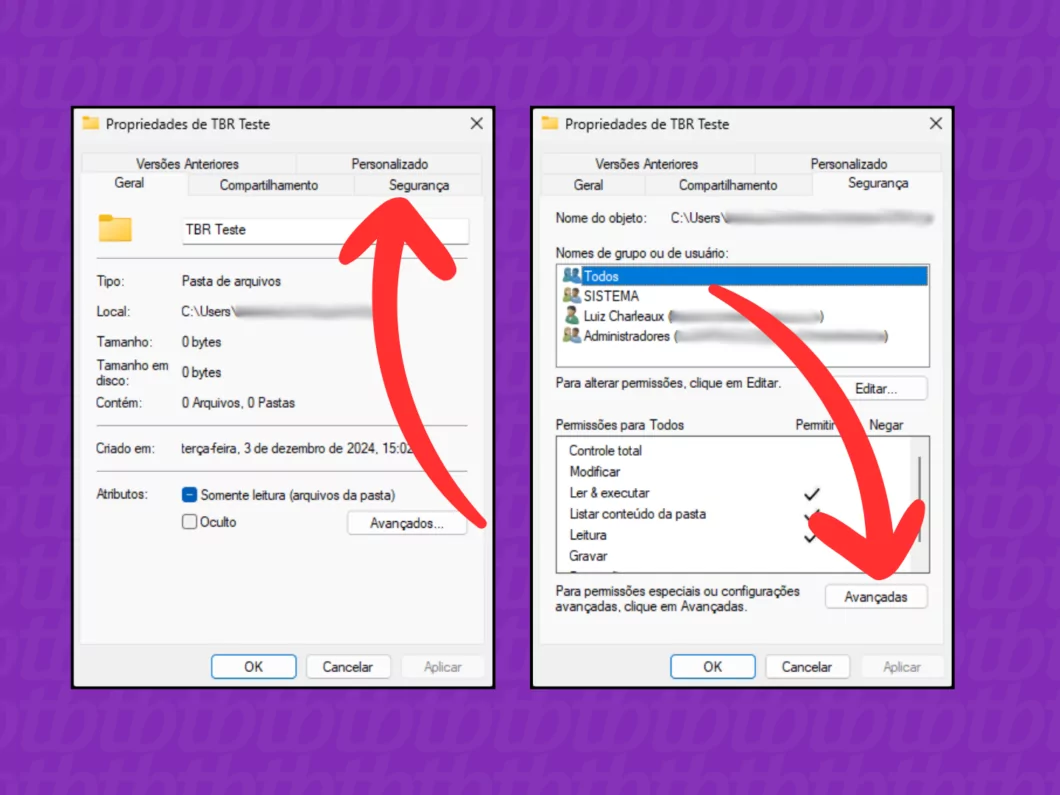Click the Leitura permission row
Screen dimensions: 1060x795
[733, 535]
